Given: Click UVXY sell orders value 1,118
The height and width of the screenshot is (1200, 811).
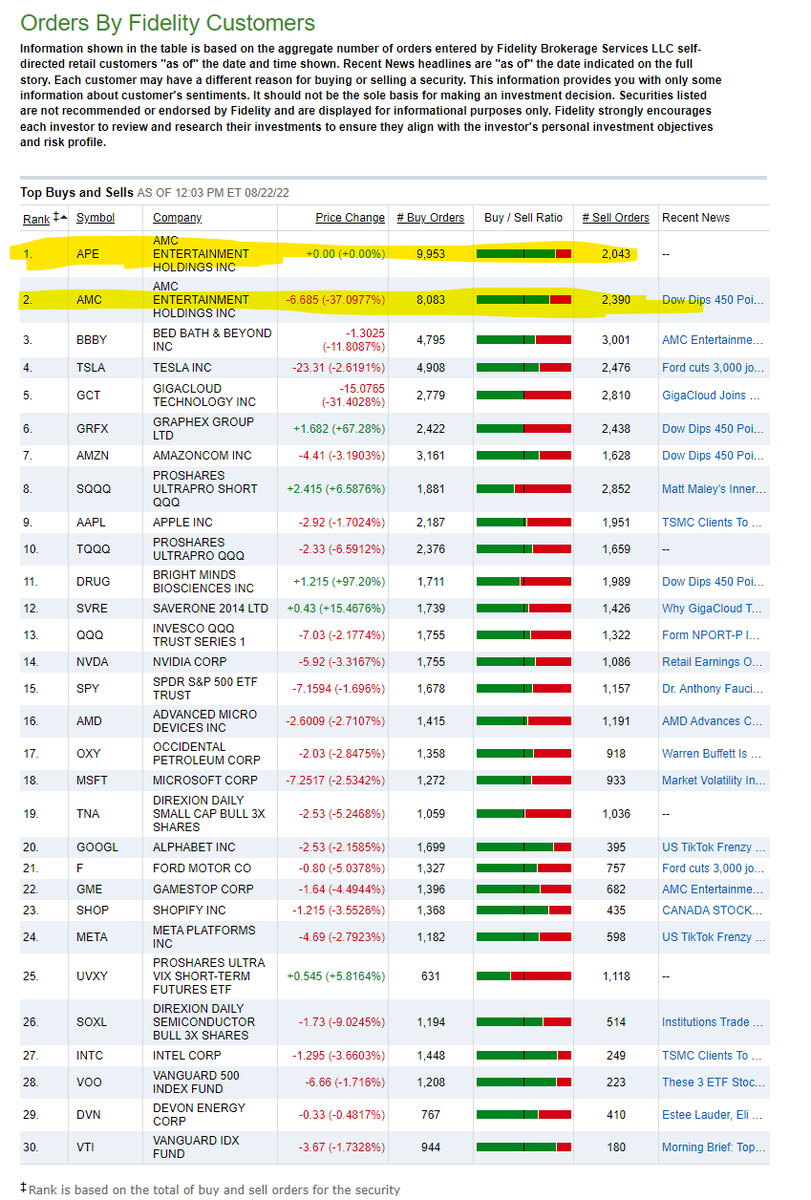Looking at the screenshot, I should click(615, 976).
